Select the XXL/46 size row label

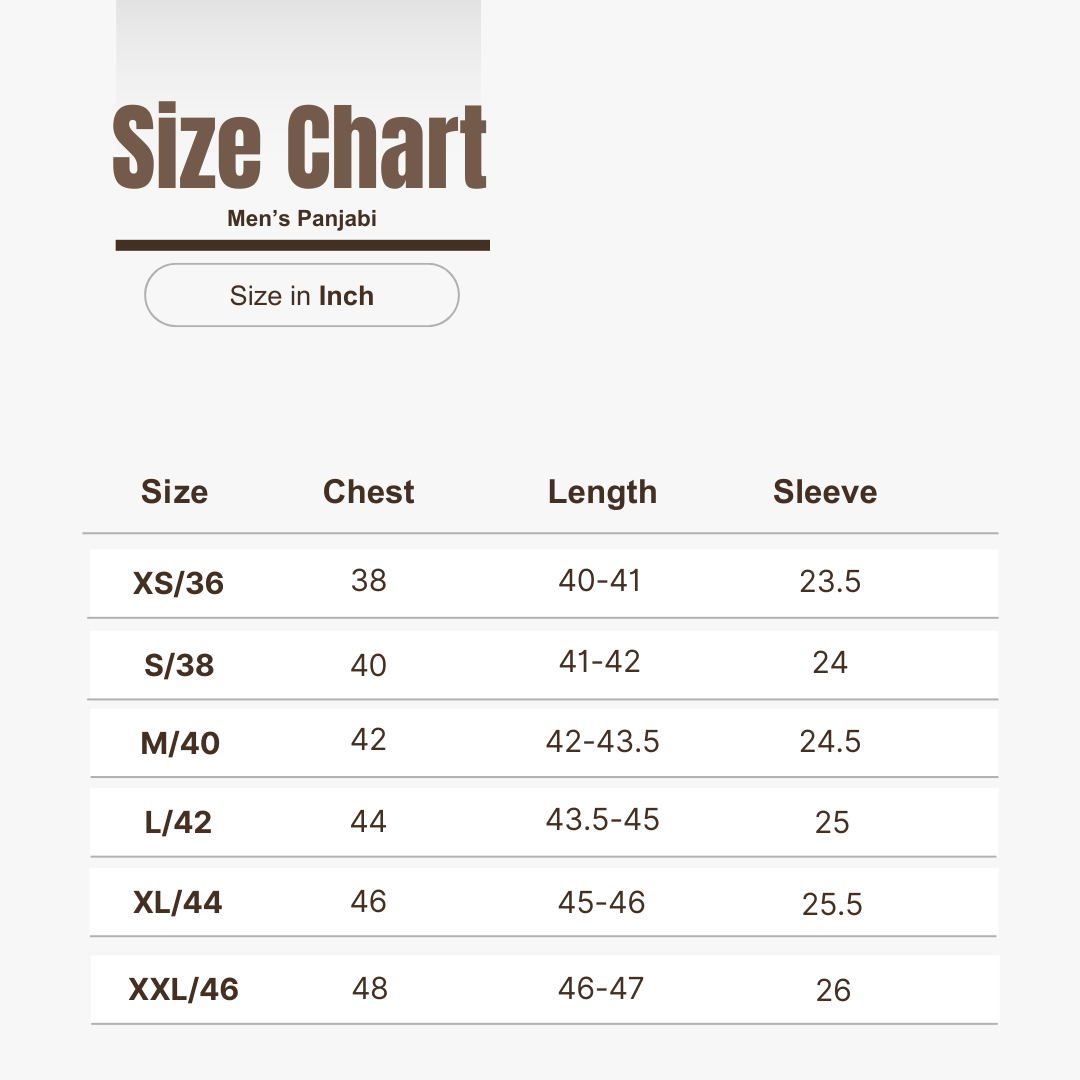(184, 990)
